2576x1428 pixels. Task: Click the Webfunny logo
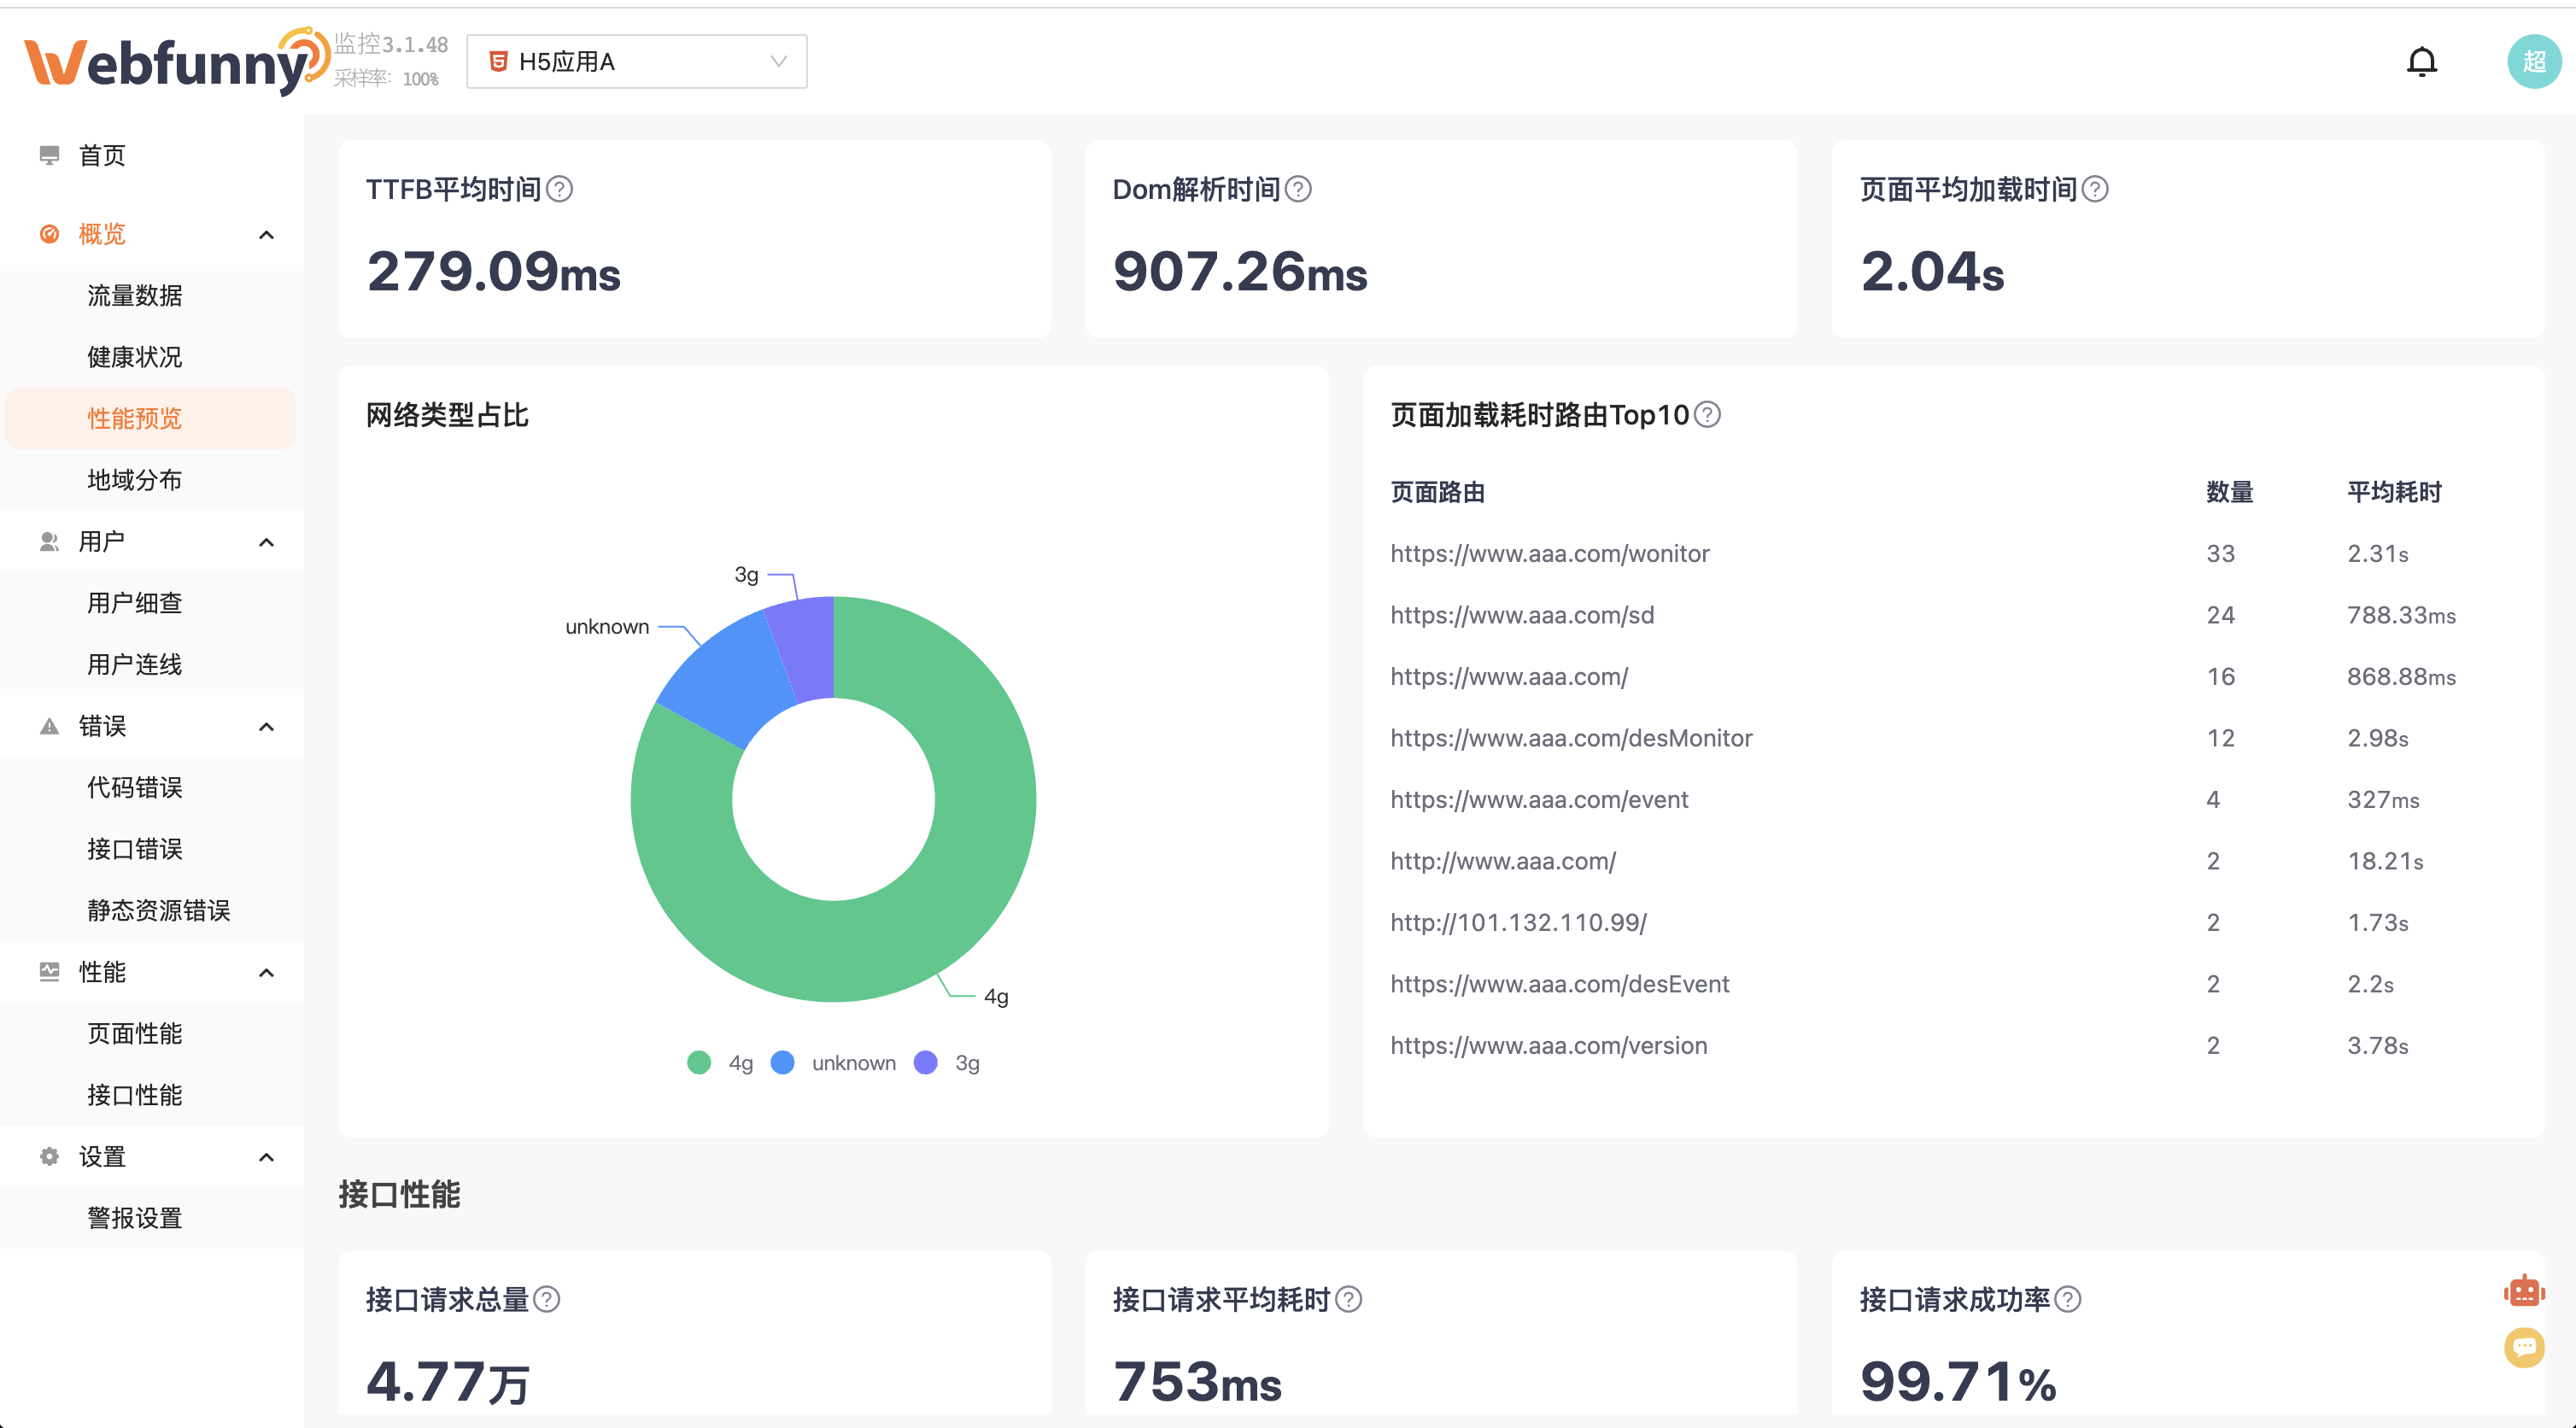(x=177, y=61)
